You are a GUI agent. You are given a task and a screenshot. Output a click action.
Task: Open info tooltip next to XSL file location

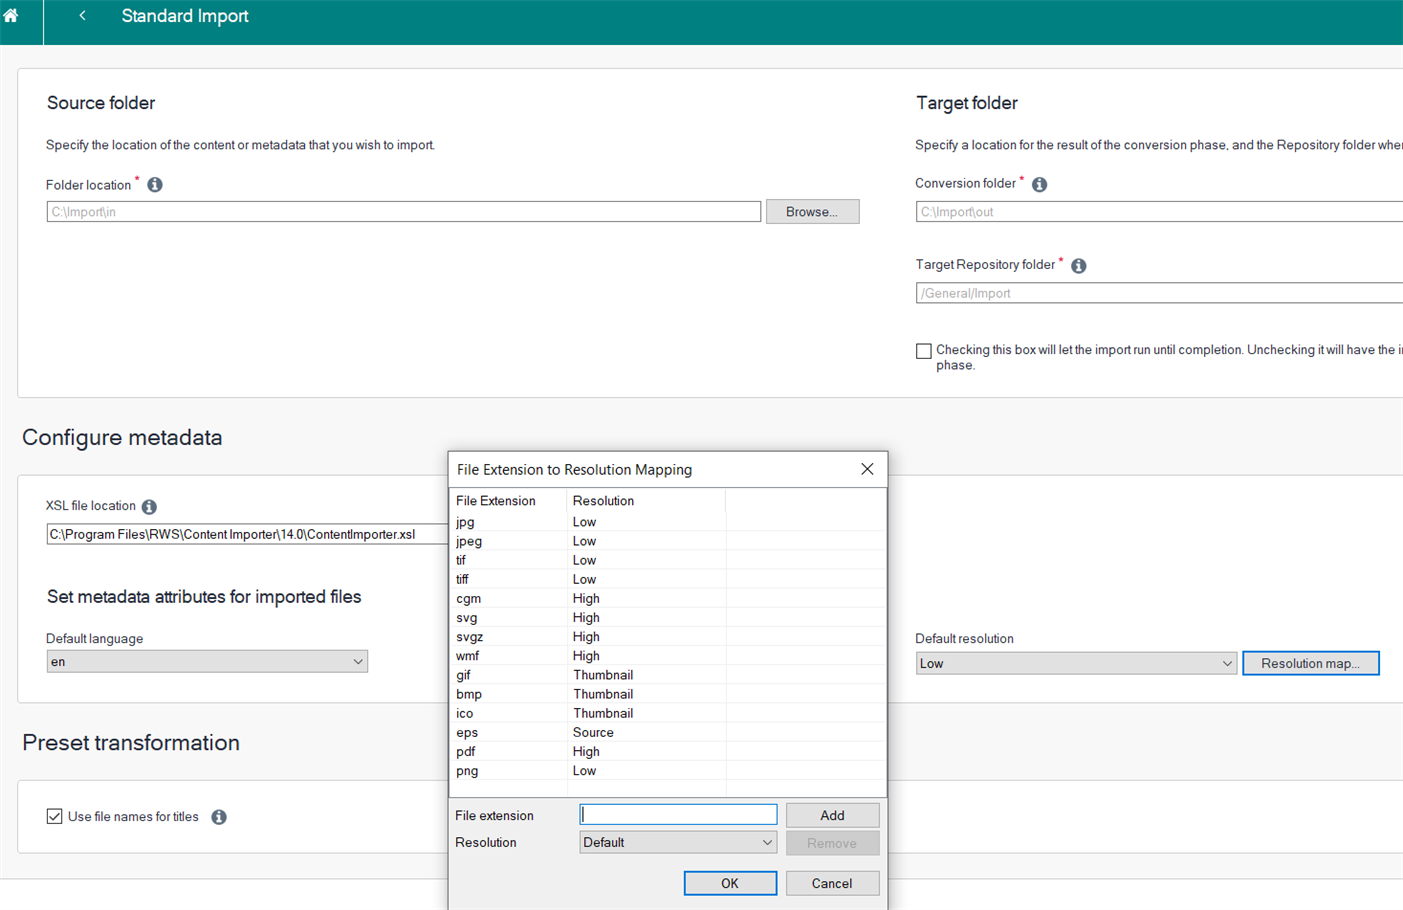pos(149,506)
